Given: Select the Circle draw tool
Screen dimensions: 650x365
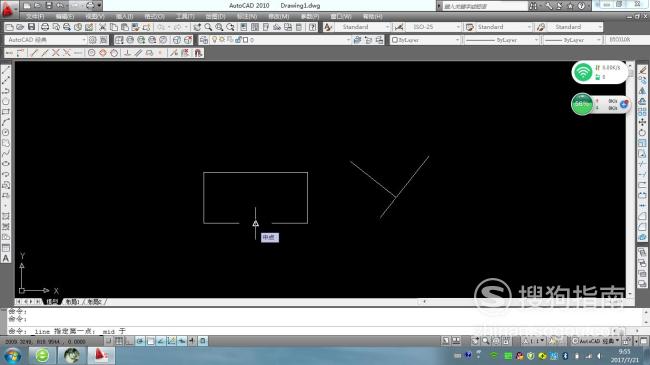Looking at the screenshot, I should coord(6,132).
